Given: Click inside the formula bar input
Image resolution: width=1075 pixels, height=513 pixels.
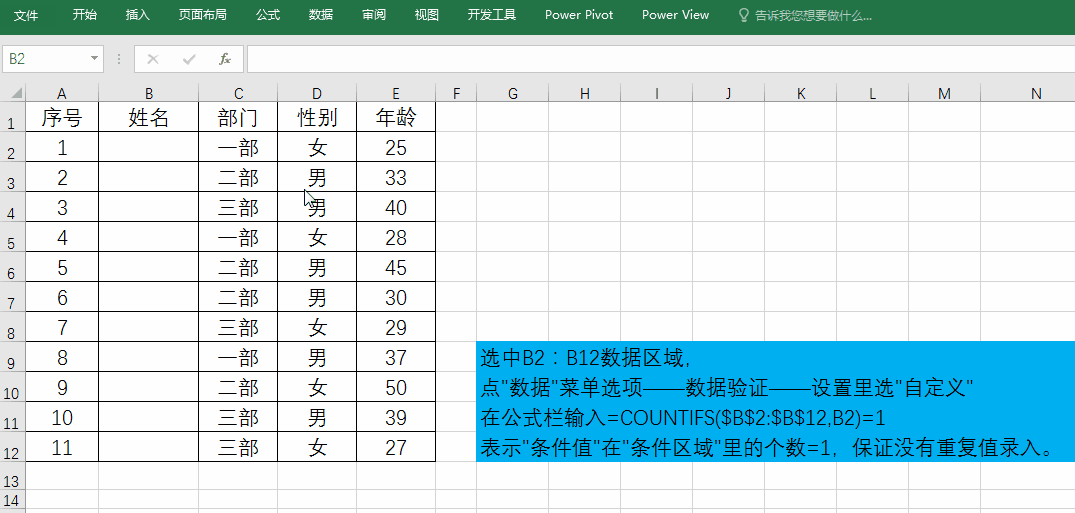Looking at the screenshot, I should point(660,59).
